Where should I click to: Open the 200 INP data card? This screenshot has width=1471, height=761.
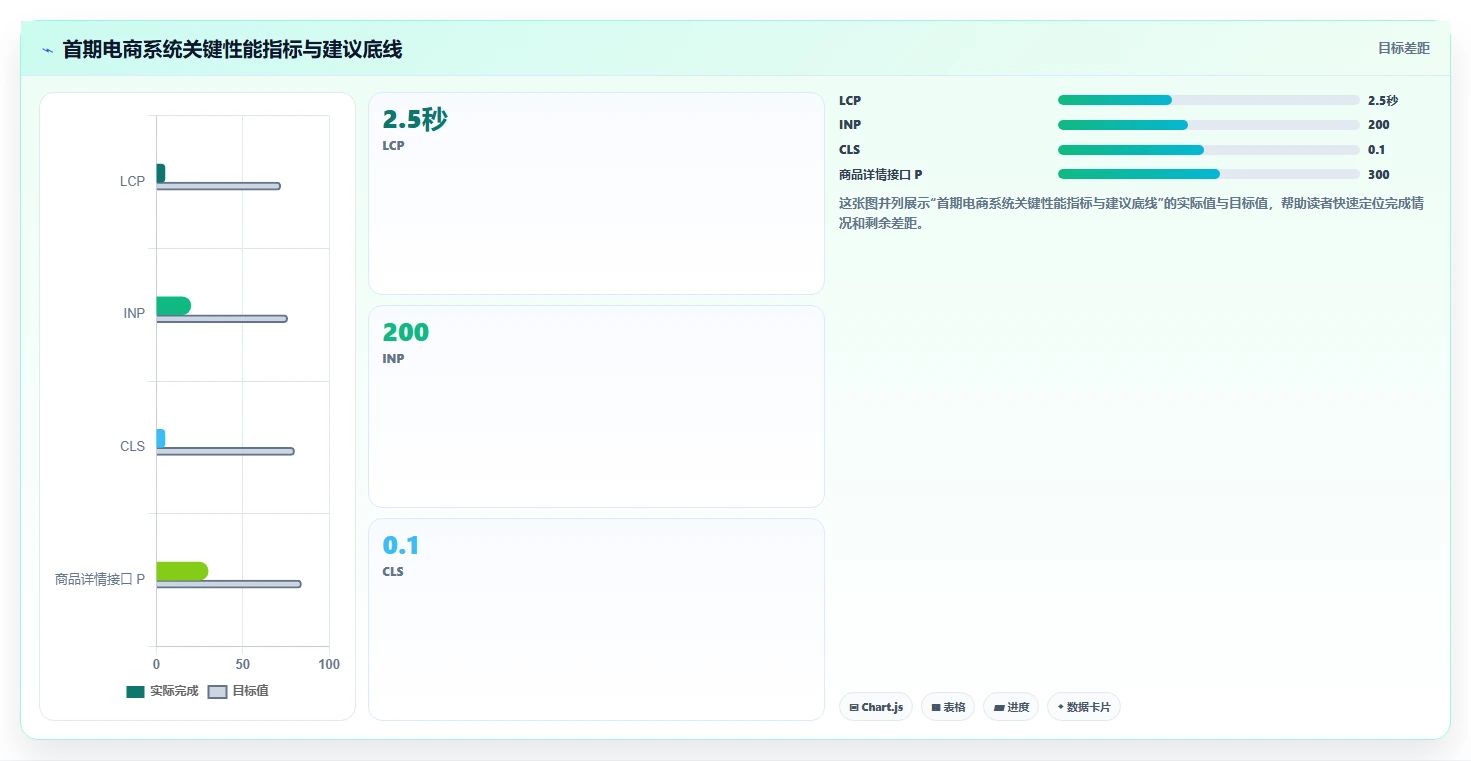[x=596, y=407]
